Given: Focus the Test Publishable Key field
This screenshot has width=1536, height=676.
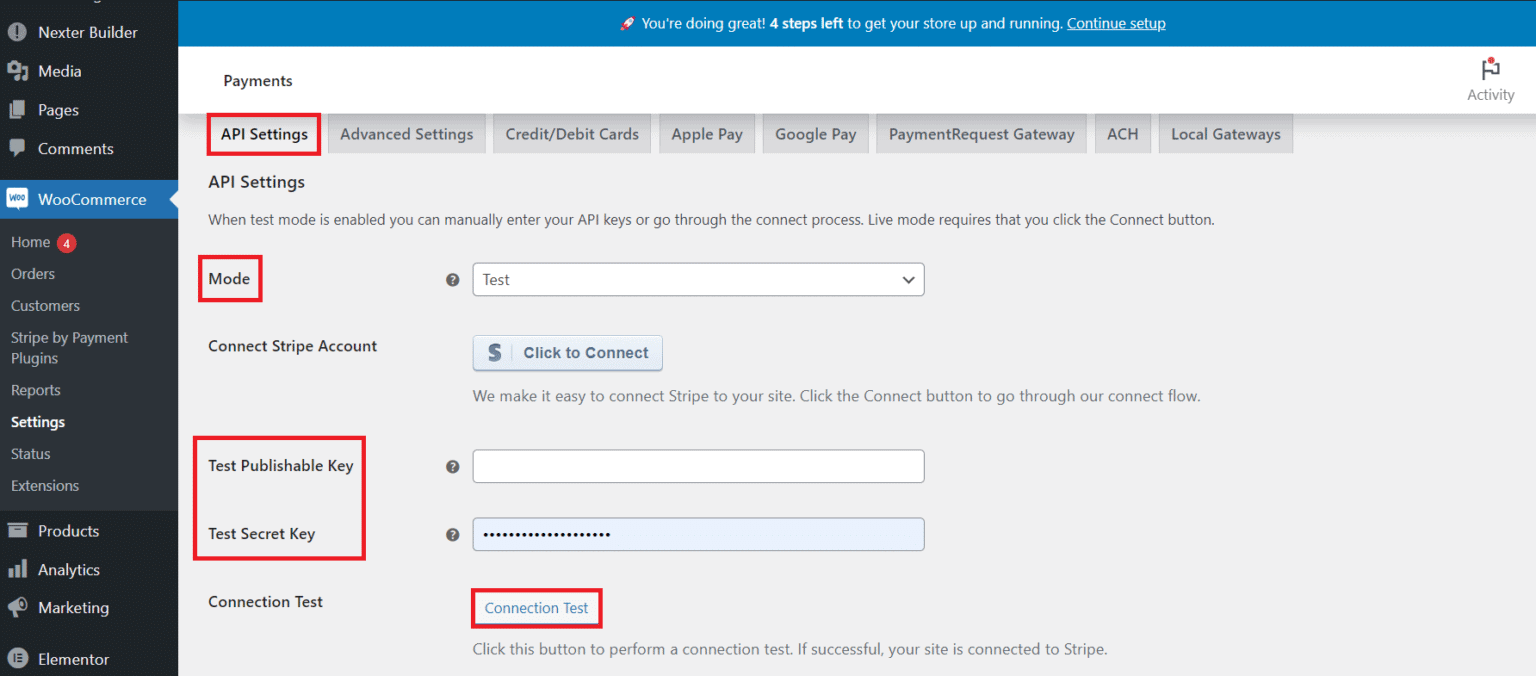Looking at the screenshot, I should [698, 466].
